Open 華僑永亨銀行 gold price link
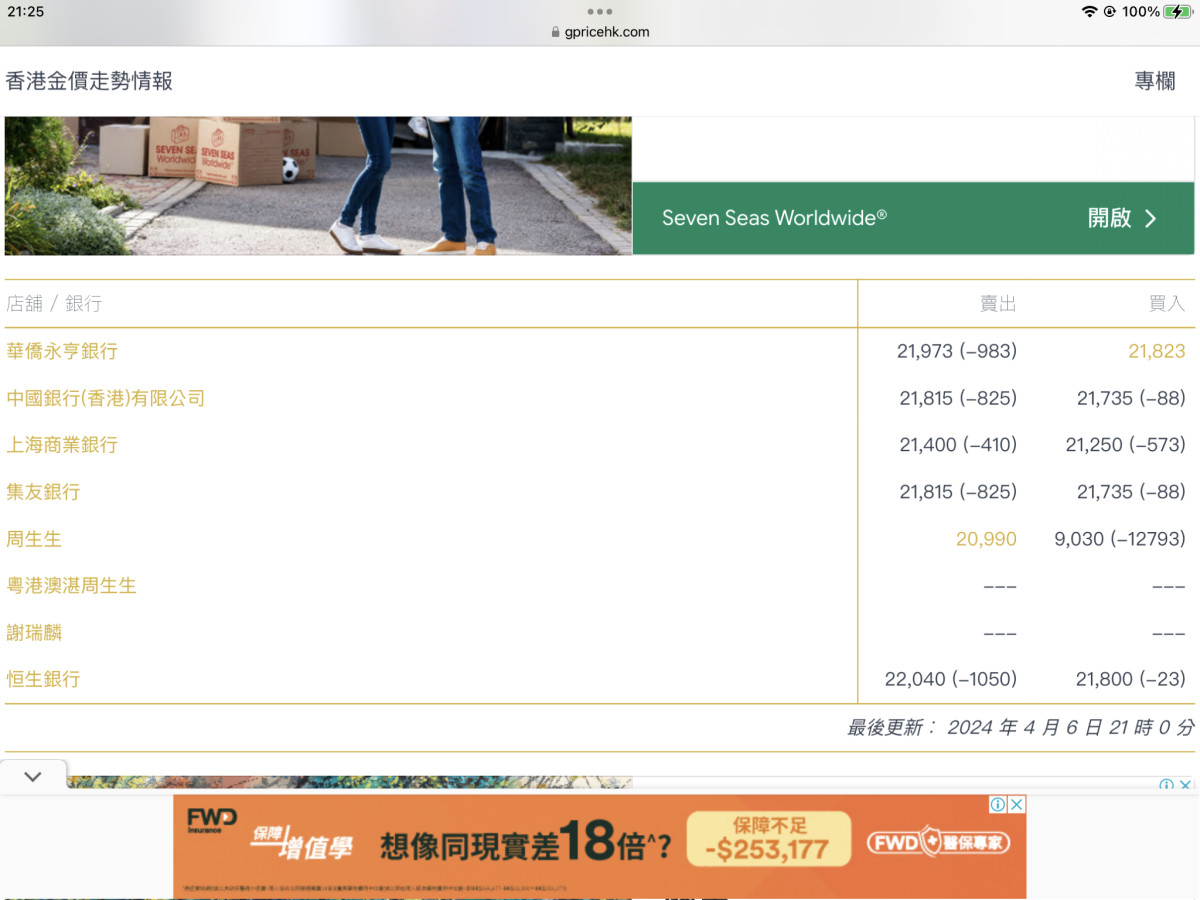1200x900 pixels. [x=62, y=351]
